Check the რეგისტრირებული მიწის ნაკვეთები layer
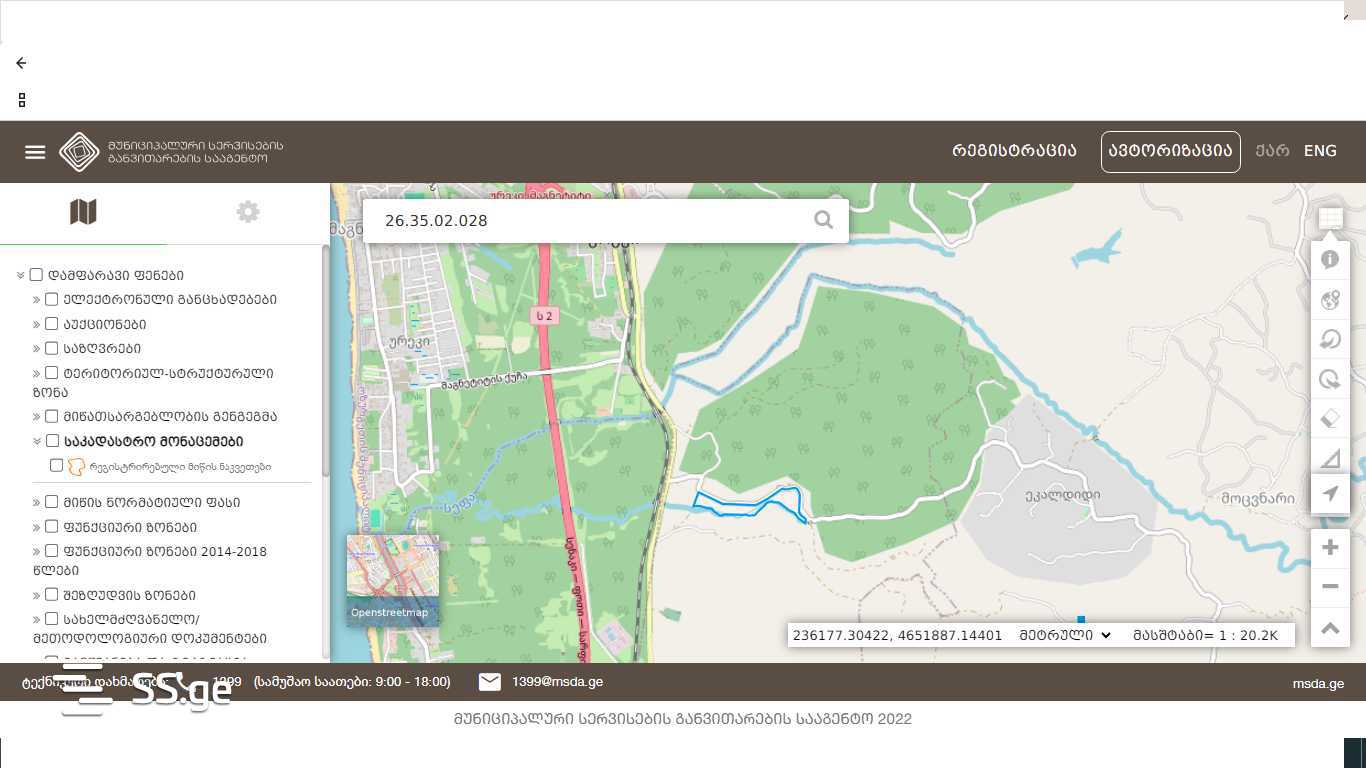The image size is (1366, 768). point(57,465)
